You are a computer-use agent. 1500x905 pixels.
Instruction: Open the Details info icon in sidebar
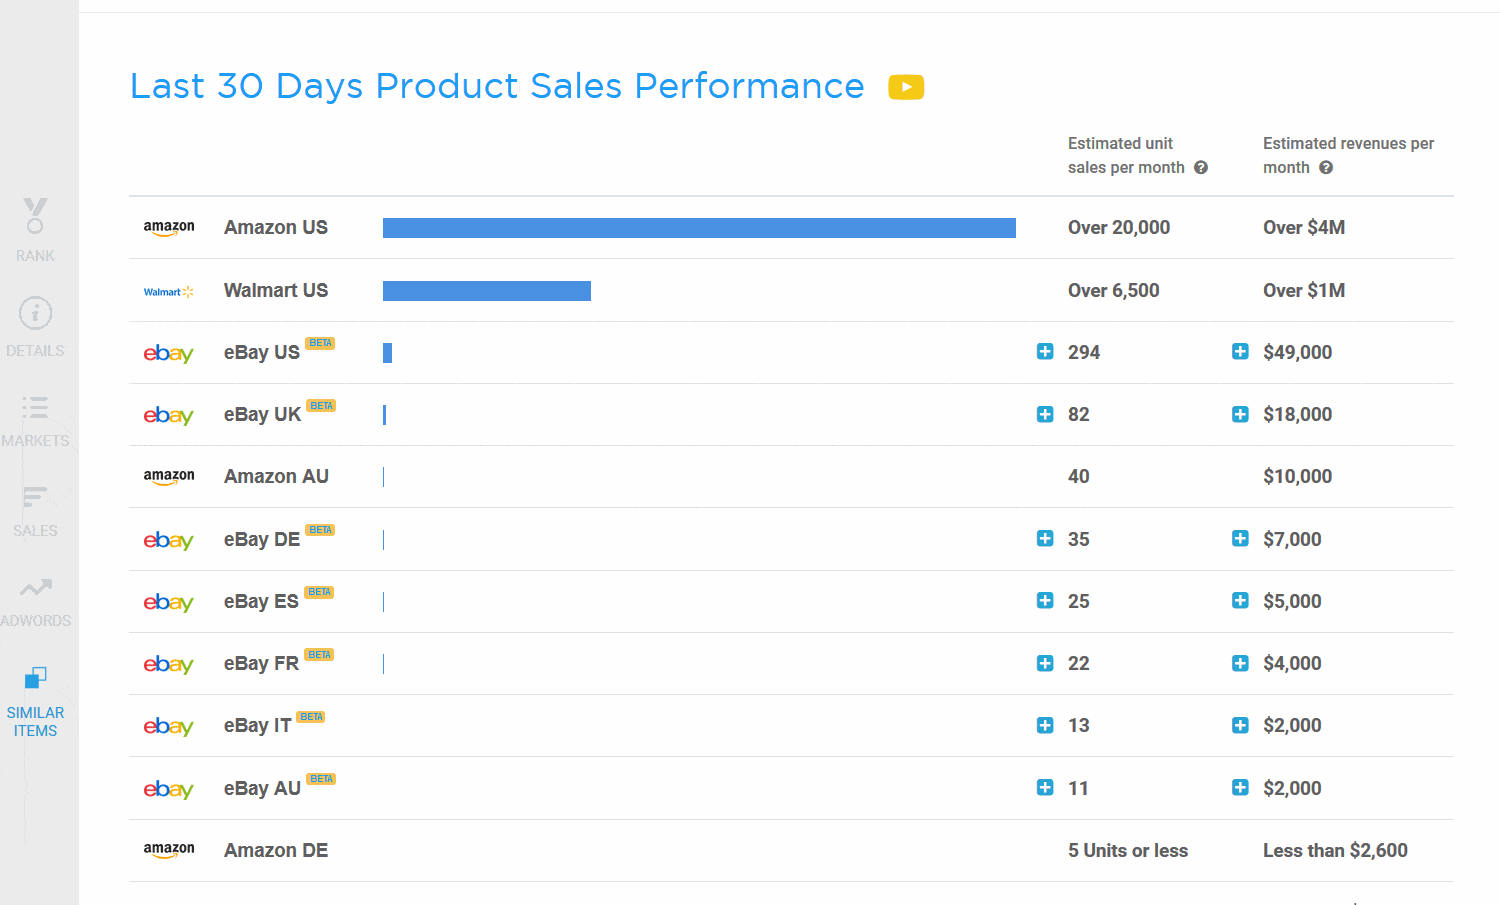[x=35, y=313]
